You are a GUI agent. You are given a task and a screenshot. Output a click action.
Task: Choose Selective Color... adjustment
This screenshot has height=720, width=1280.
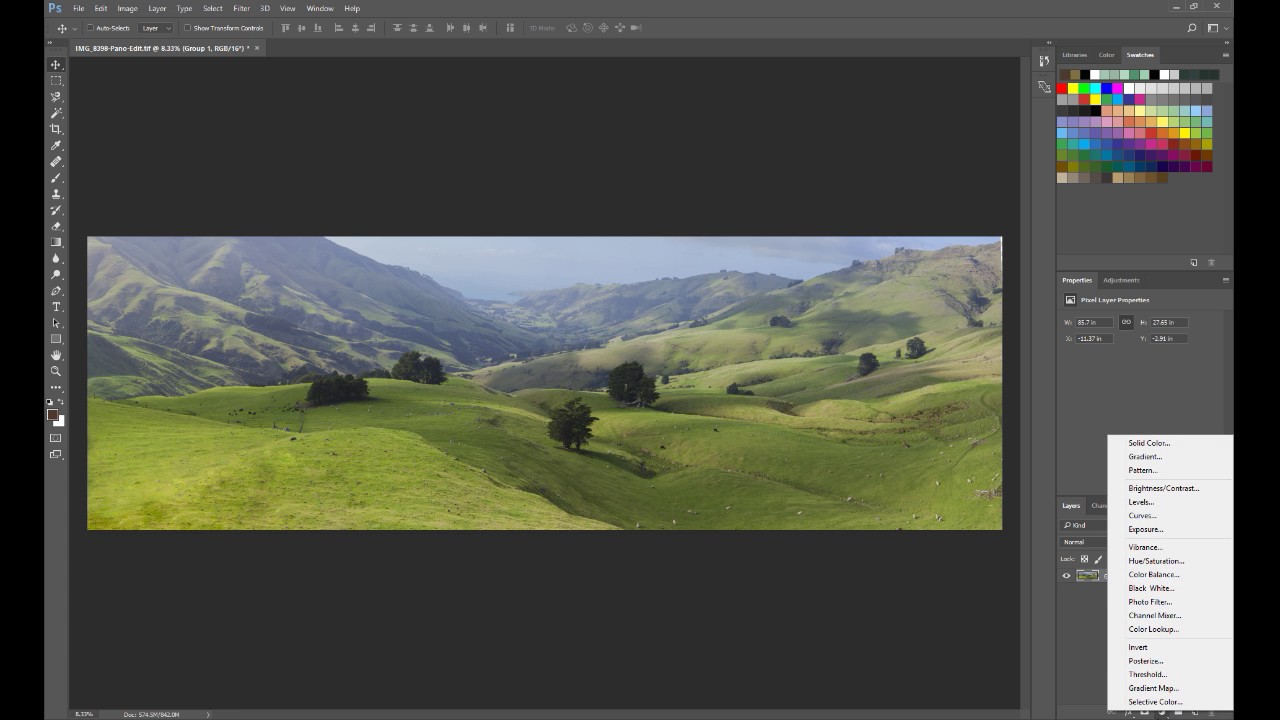click(x=1155, y=702)
